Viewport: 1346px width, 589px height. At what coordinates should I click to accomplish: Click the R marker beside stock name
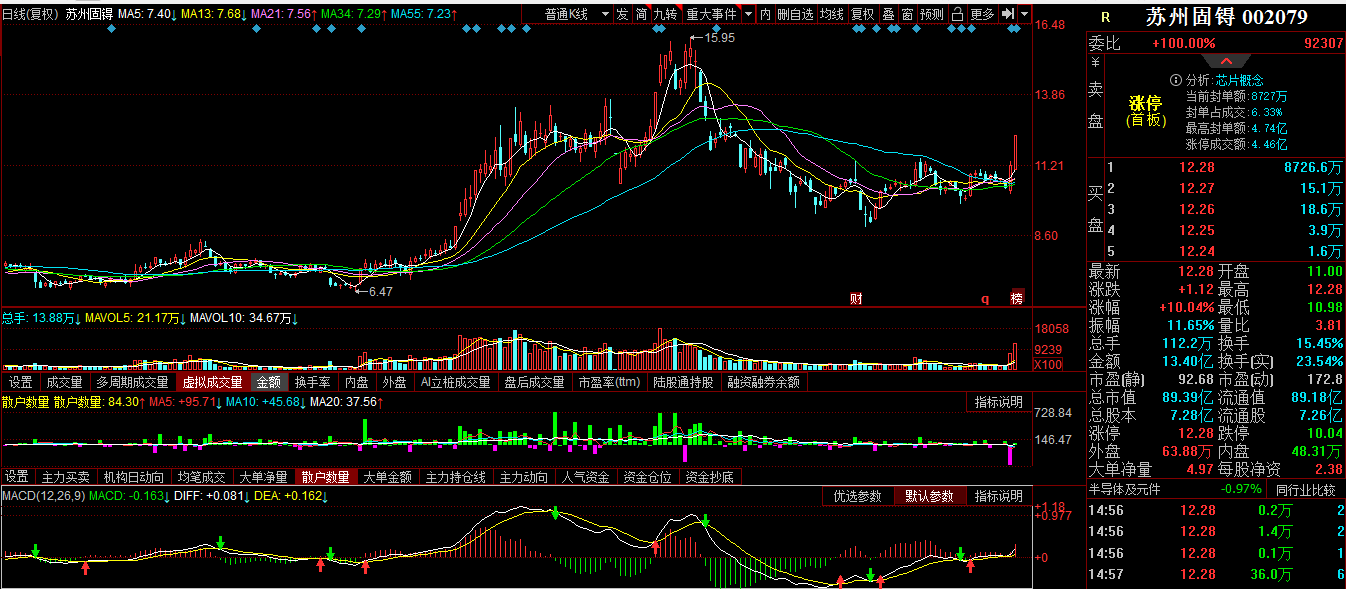[x=1105, y=17]
